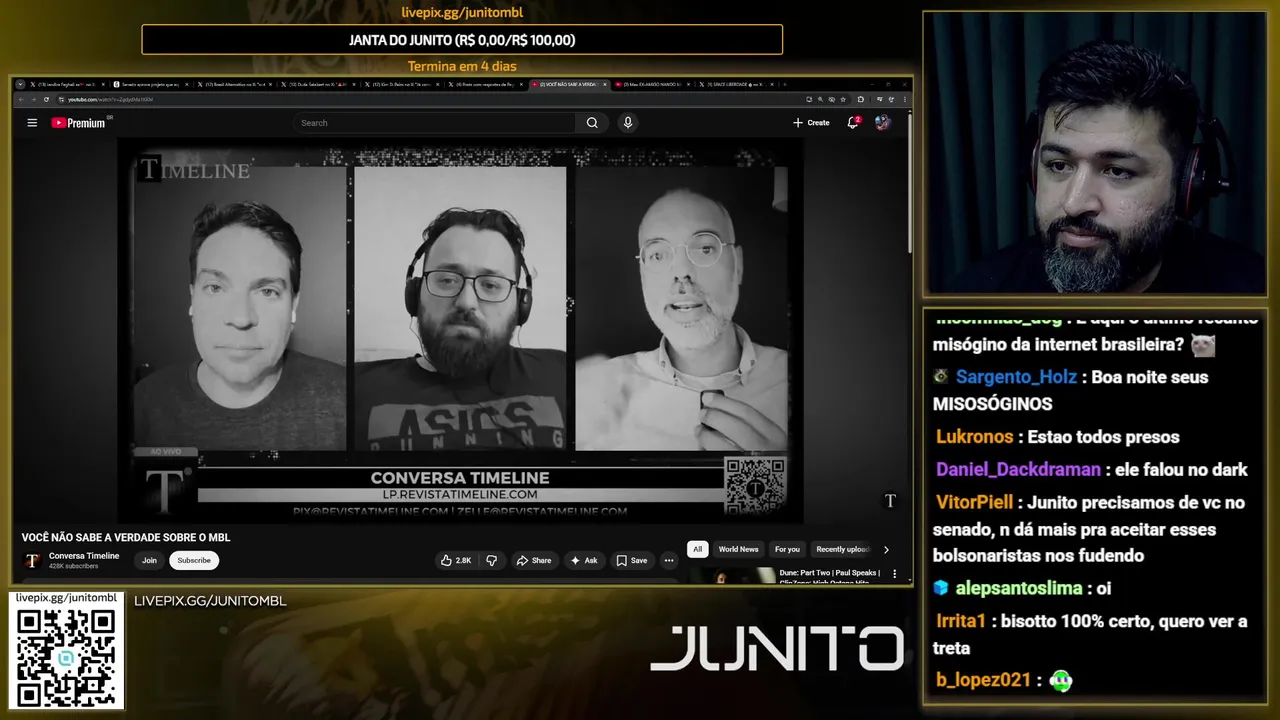Run search with the magnifier button
Screen dimensions: 1280x720
[x=592, y=123]
